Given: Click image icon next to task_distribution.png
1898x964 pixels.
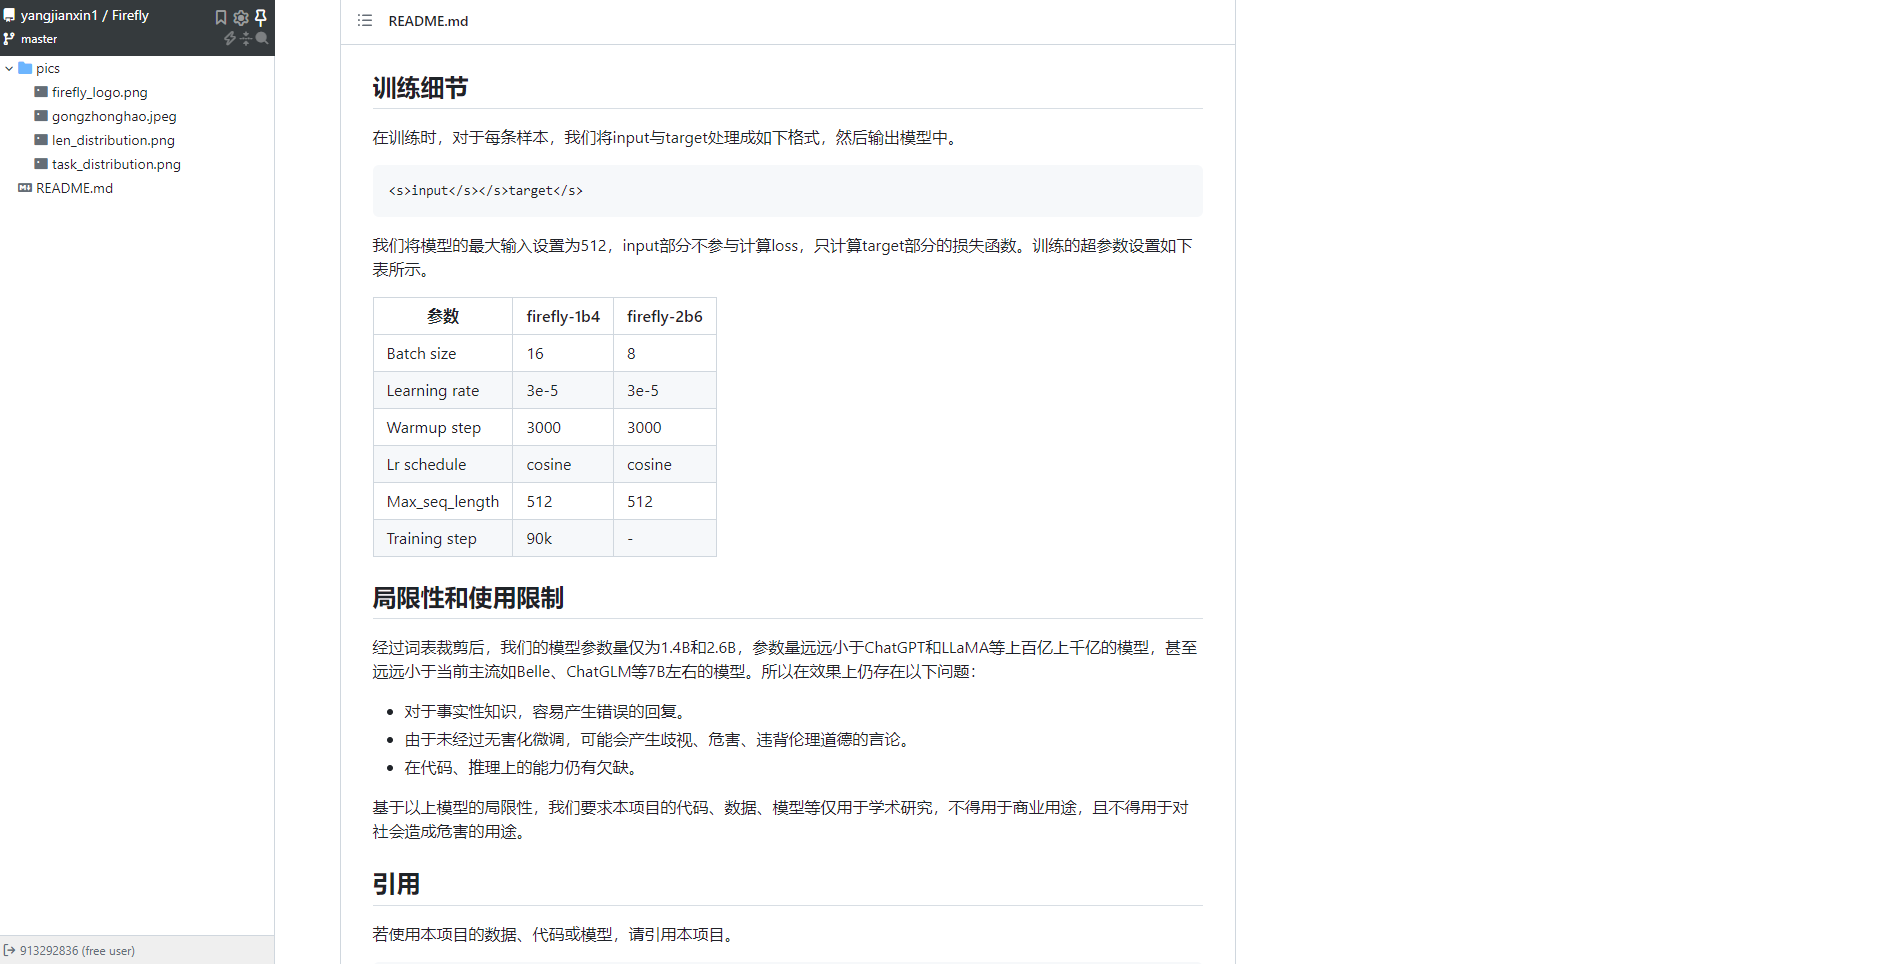Looking at the screenshot, I should point(41,164).
